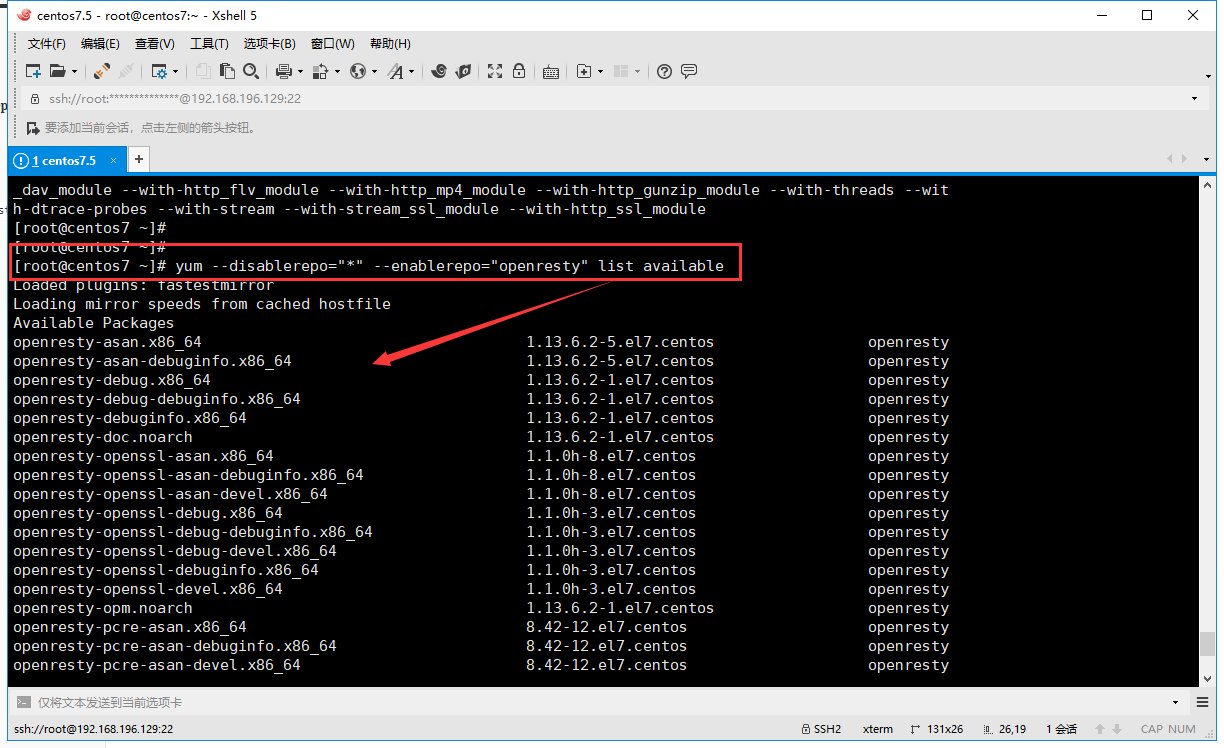
Task: Expand the Print icon dropdown arrow
Action: pyautogui.click(x=300, y=72)
